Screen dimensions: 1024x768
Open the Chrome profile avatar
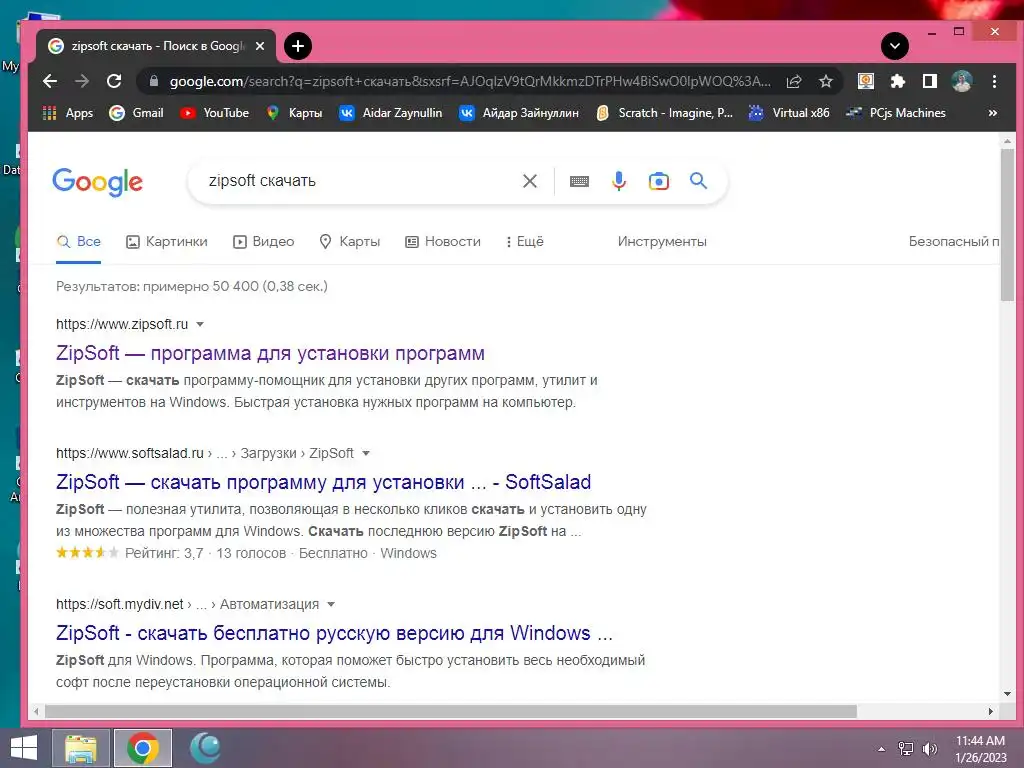pyautogui.click(x=961, y=81)
